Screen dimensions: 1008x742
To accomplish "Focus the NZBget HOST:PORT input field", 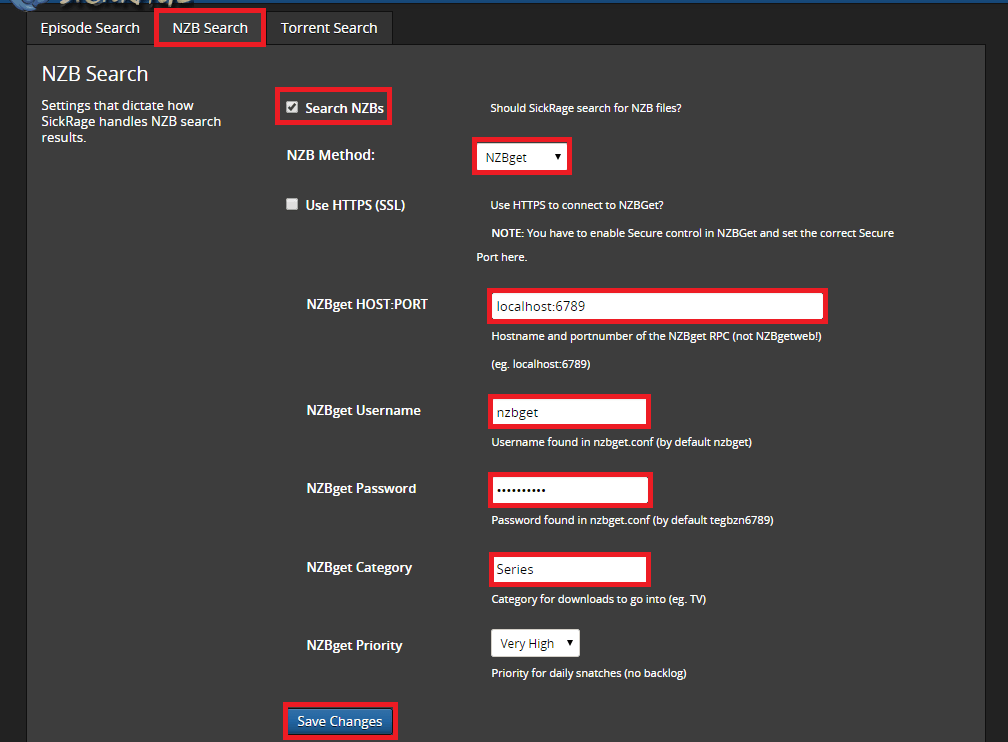I will click(657, 306).
